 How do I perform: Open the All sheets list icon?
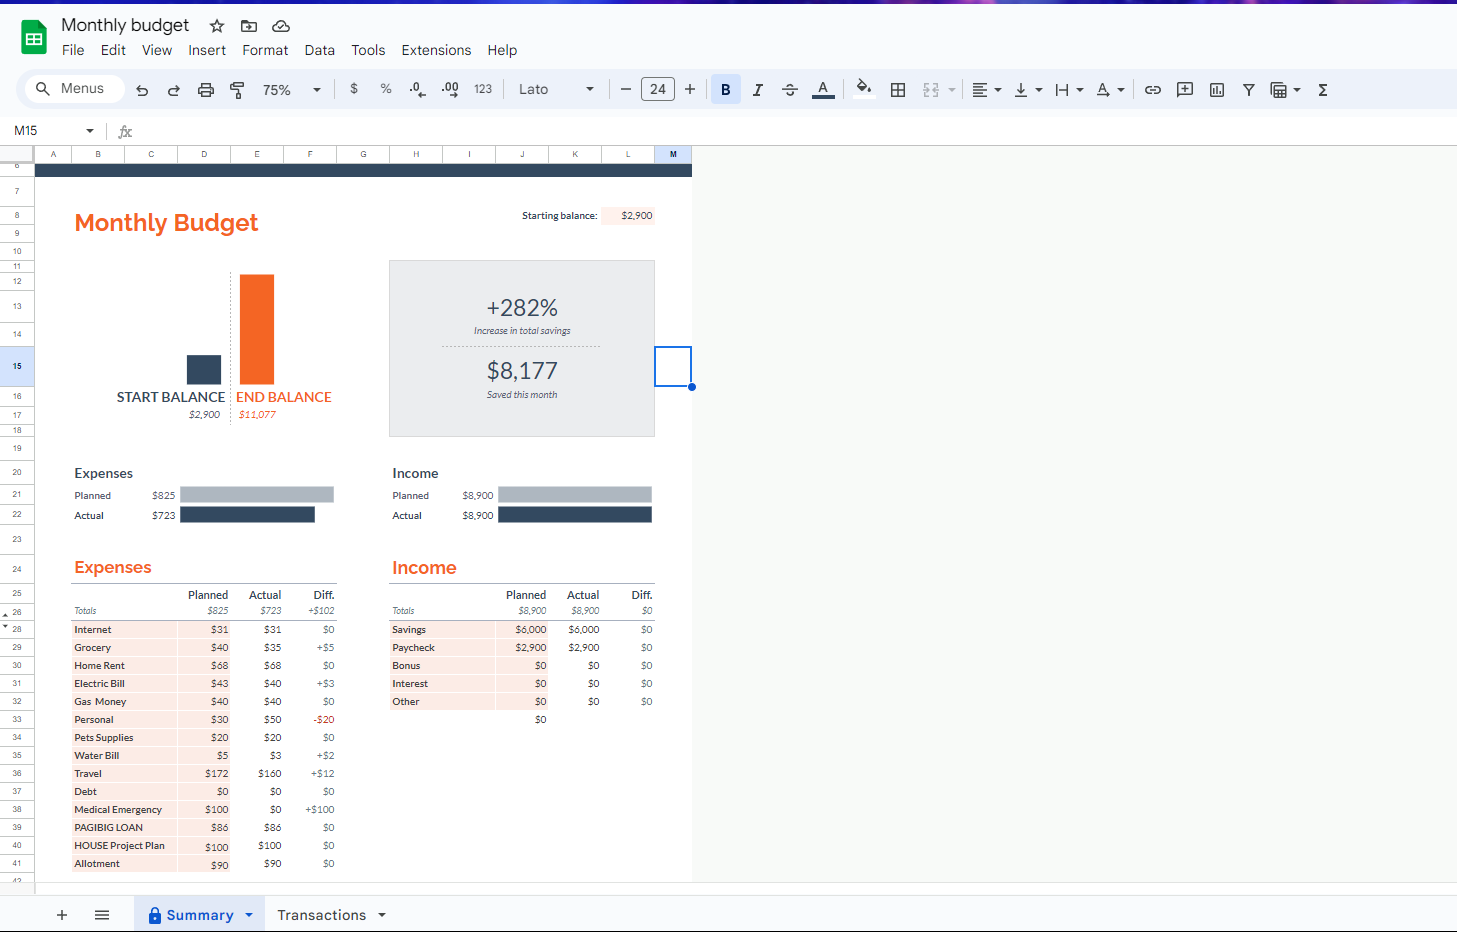tap(102, 915)
